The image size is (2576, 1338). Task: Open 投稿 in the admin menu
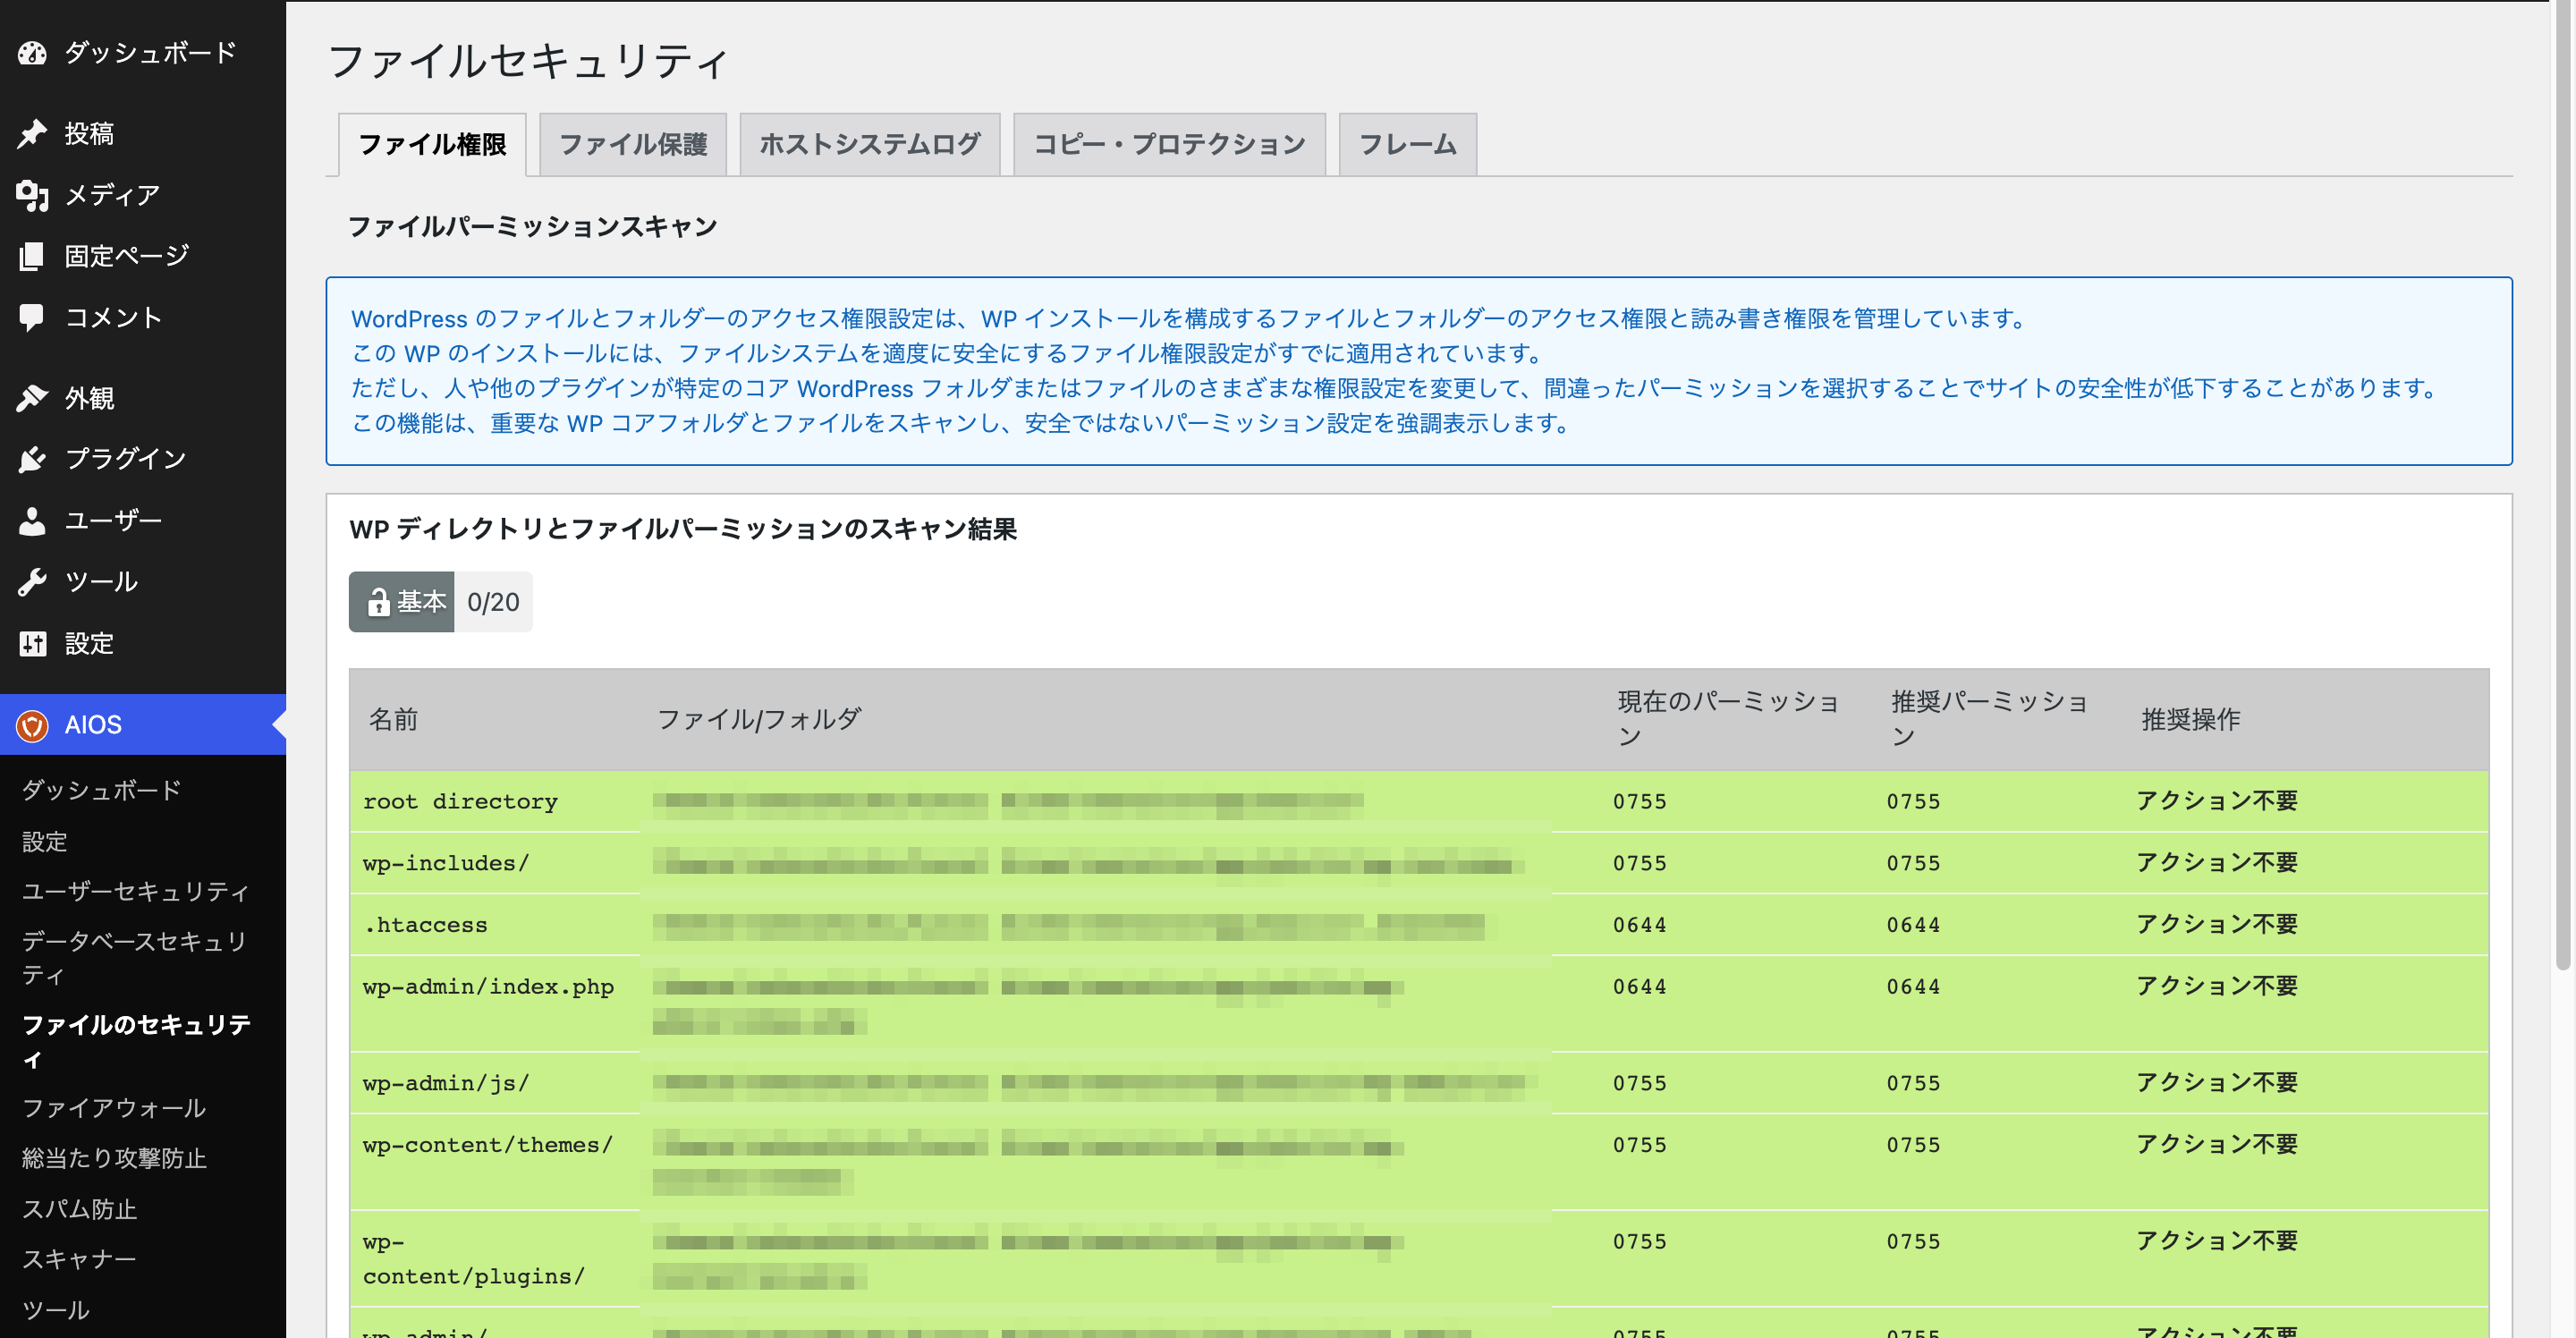tap(143, 133)
